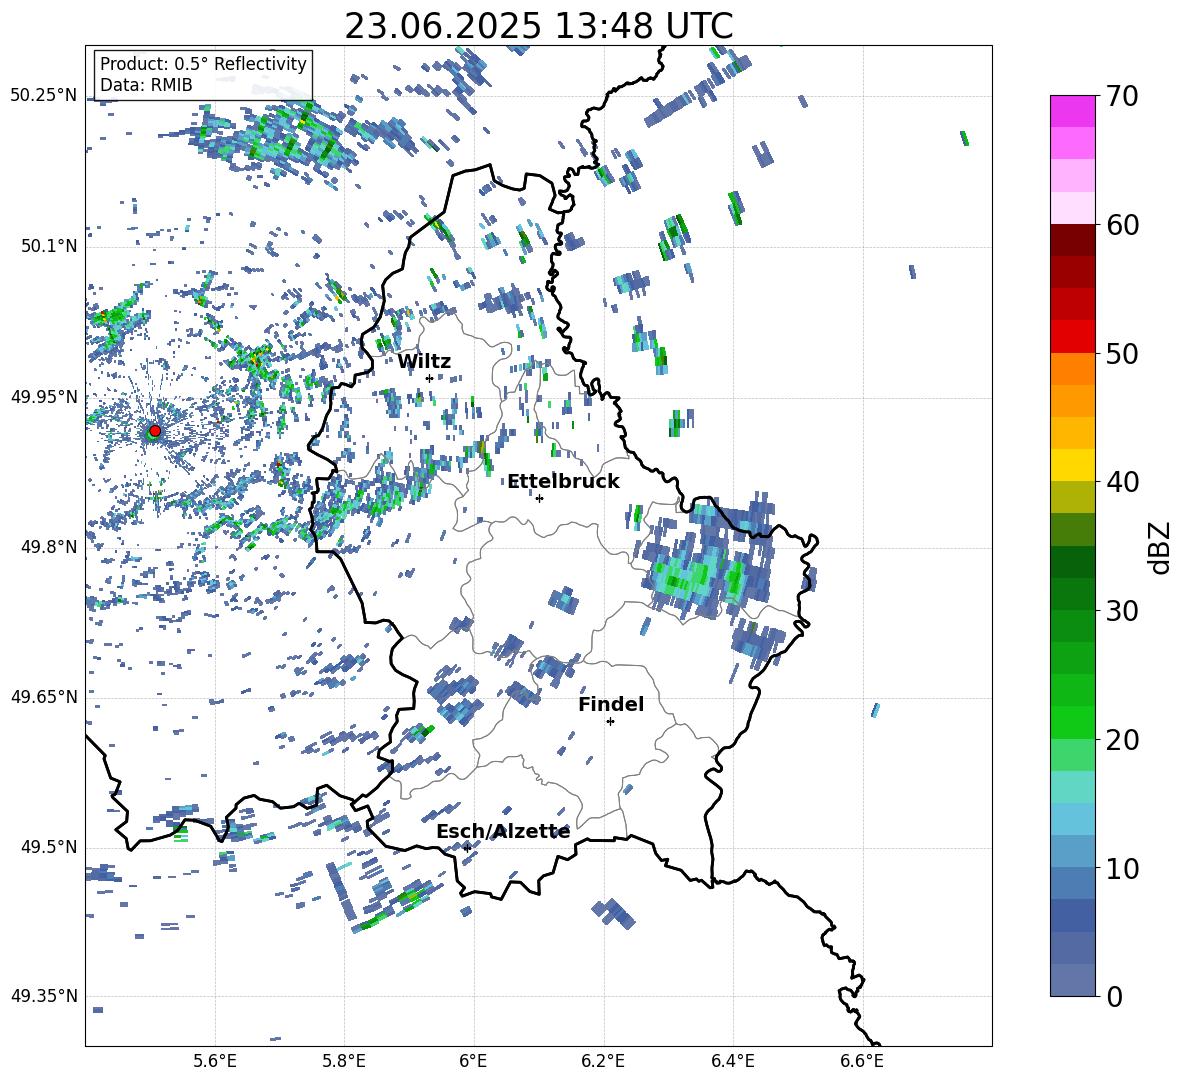Click the 6.6°E longitude label

(862, 1061)
